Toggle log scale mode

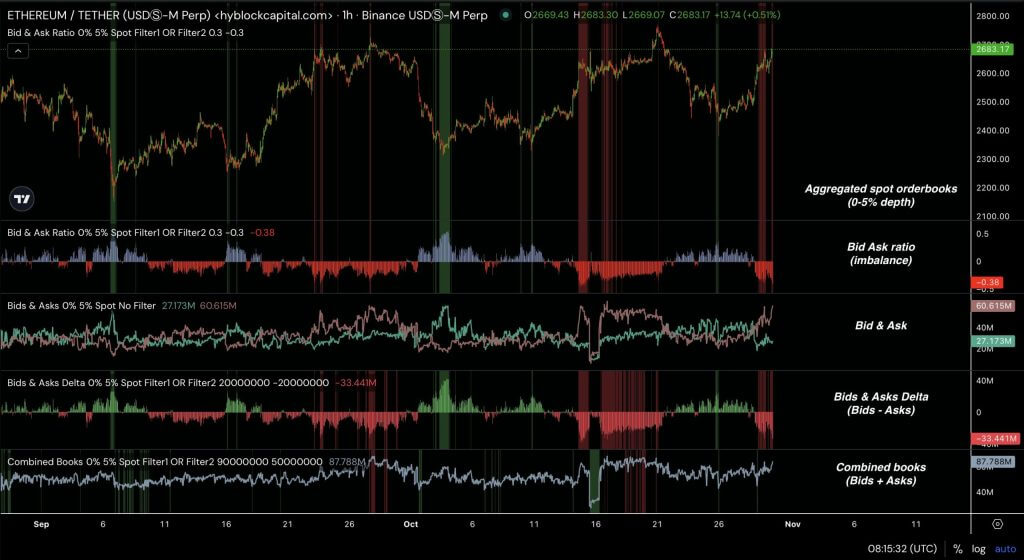point(978,549)
